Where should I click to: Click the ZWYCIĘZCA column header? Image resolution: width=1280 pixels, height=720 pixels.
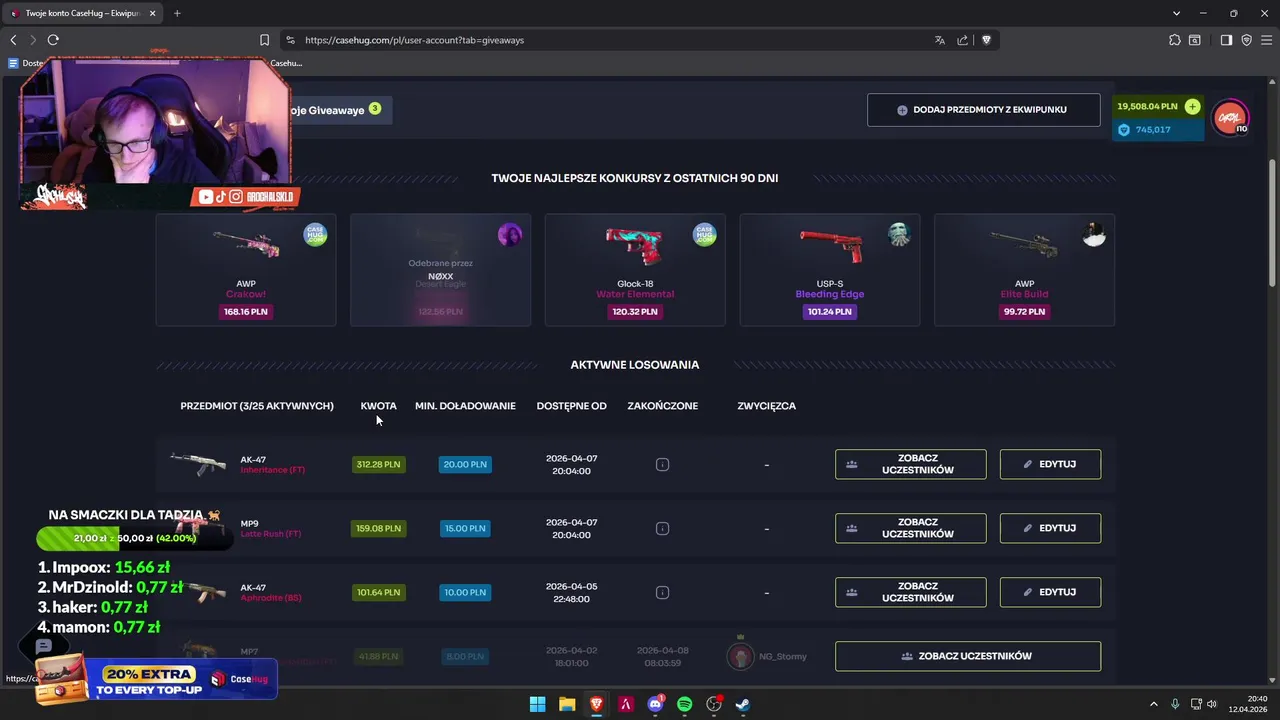766,406
